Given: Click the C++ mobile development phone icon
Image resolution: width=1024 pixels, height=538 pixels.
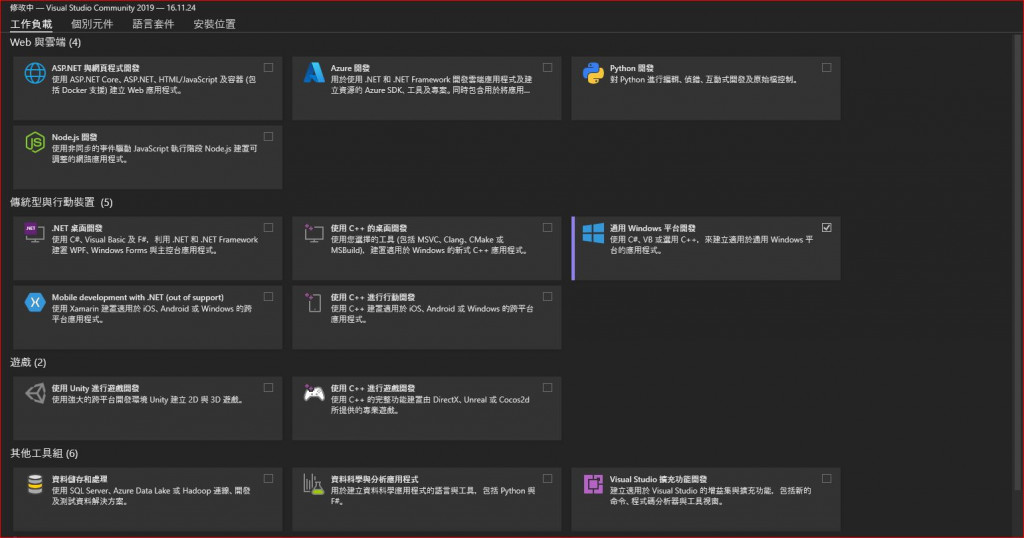Looking at the screenshot, I should coord(314,302).
